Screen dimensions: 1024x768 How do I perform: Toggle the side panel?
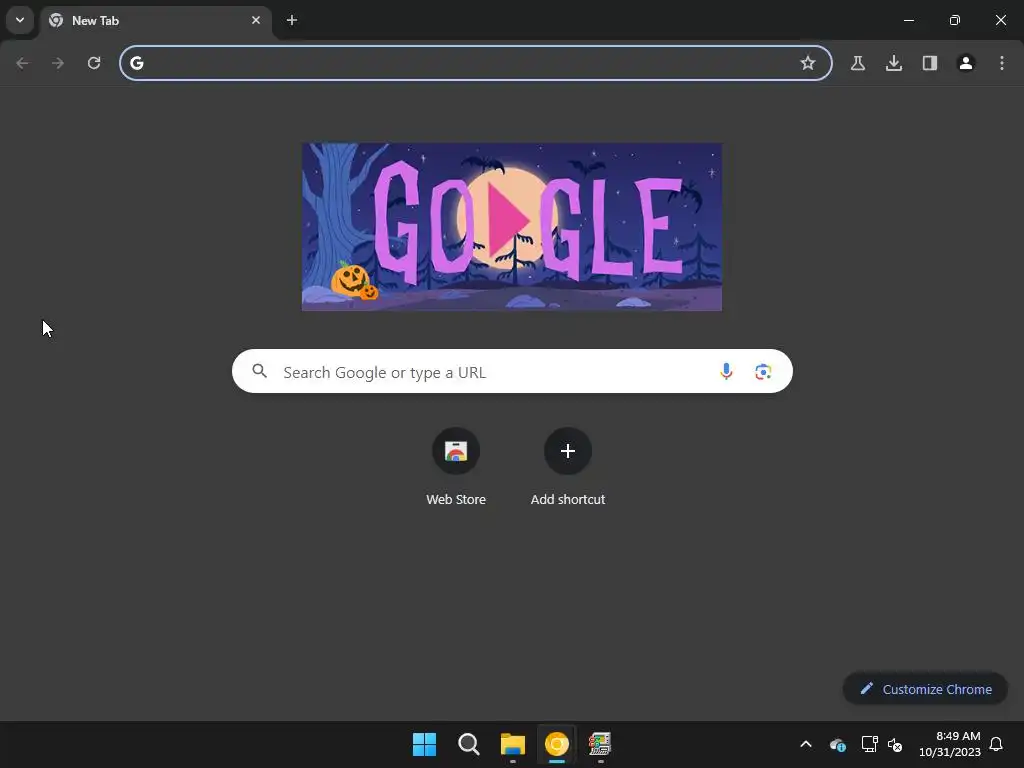(930, 63)
